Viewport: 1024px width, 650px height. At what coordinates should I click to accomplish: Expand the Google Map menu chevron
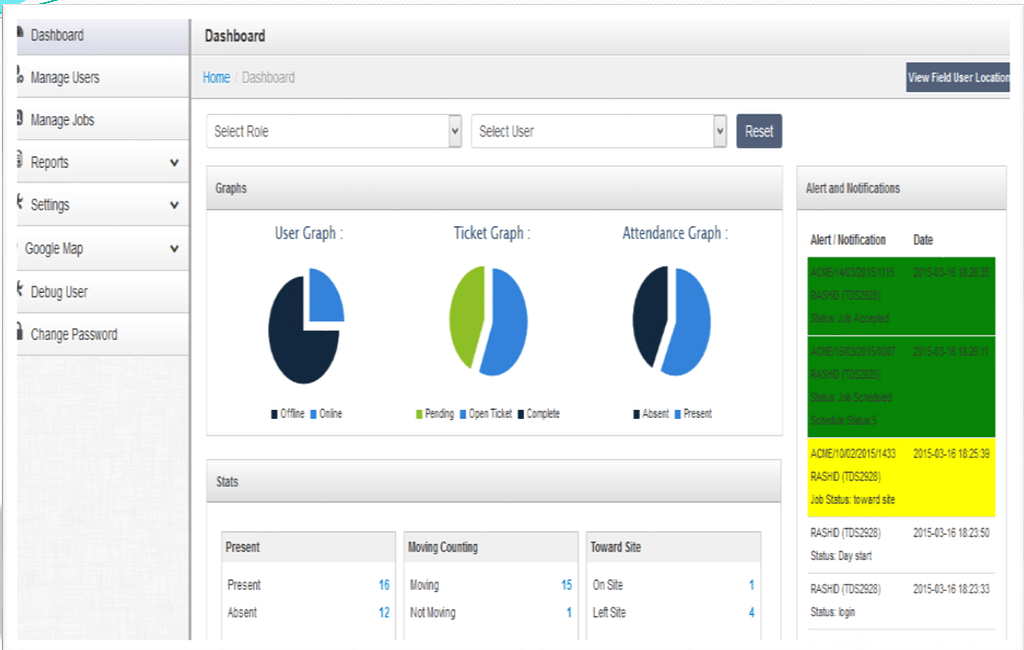tap(174, 249)
